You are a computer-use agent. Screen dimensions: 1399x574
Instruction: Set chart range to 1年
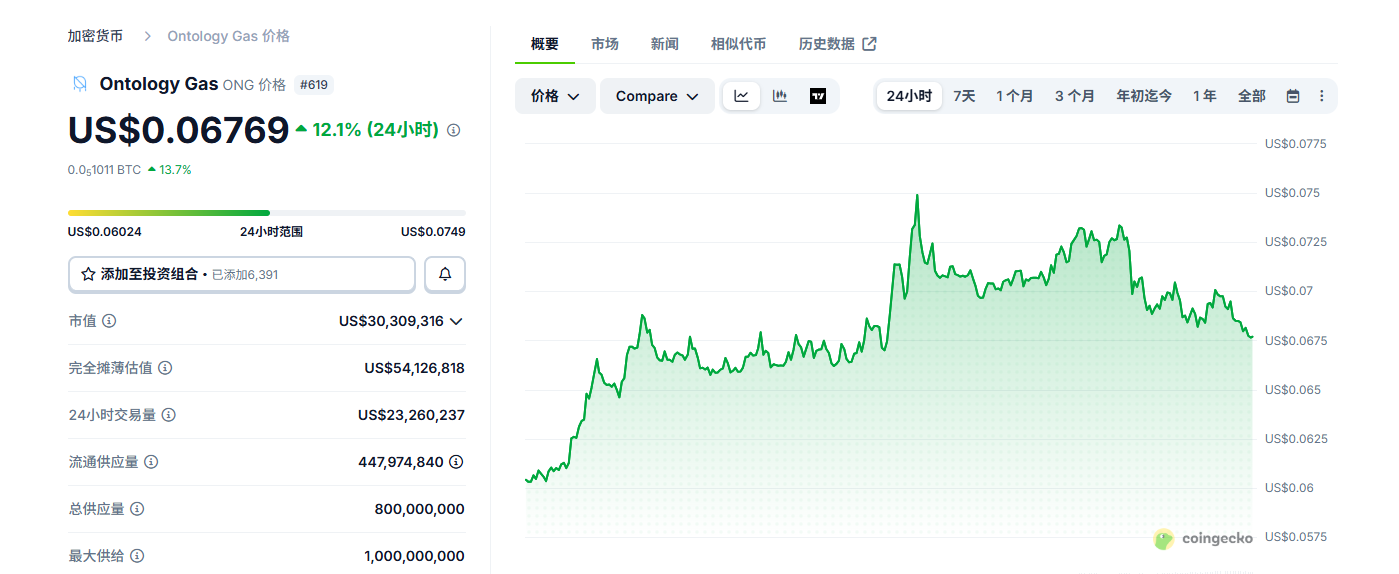click(x=1204, y=96)
